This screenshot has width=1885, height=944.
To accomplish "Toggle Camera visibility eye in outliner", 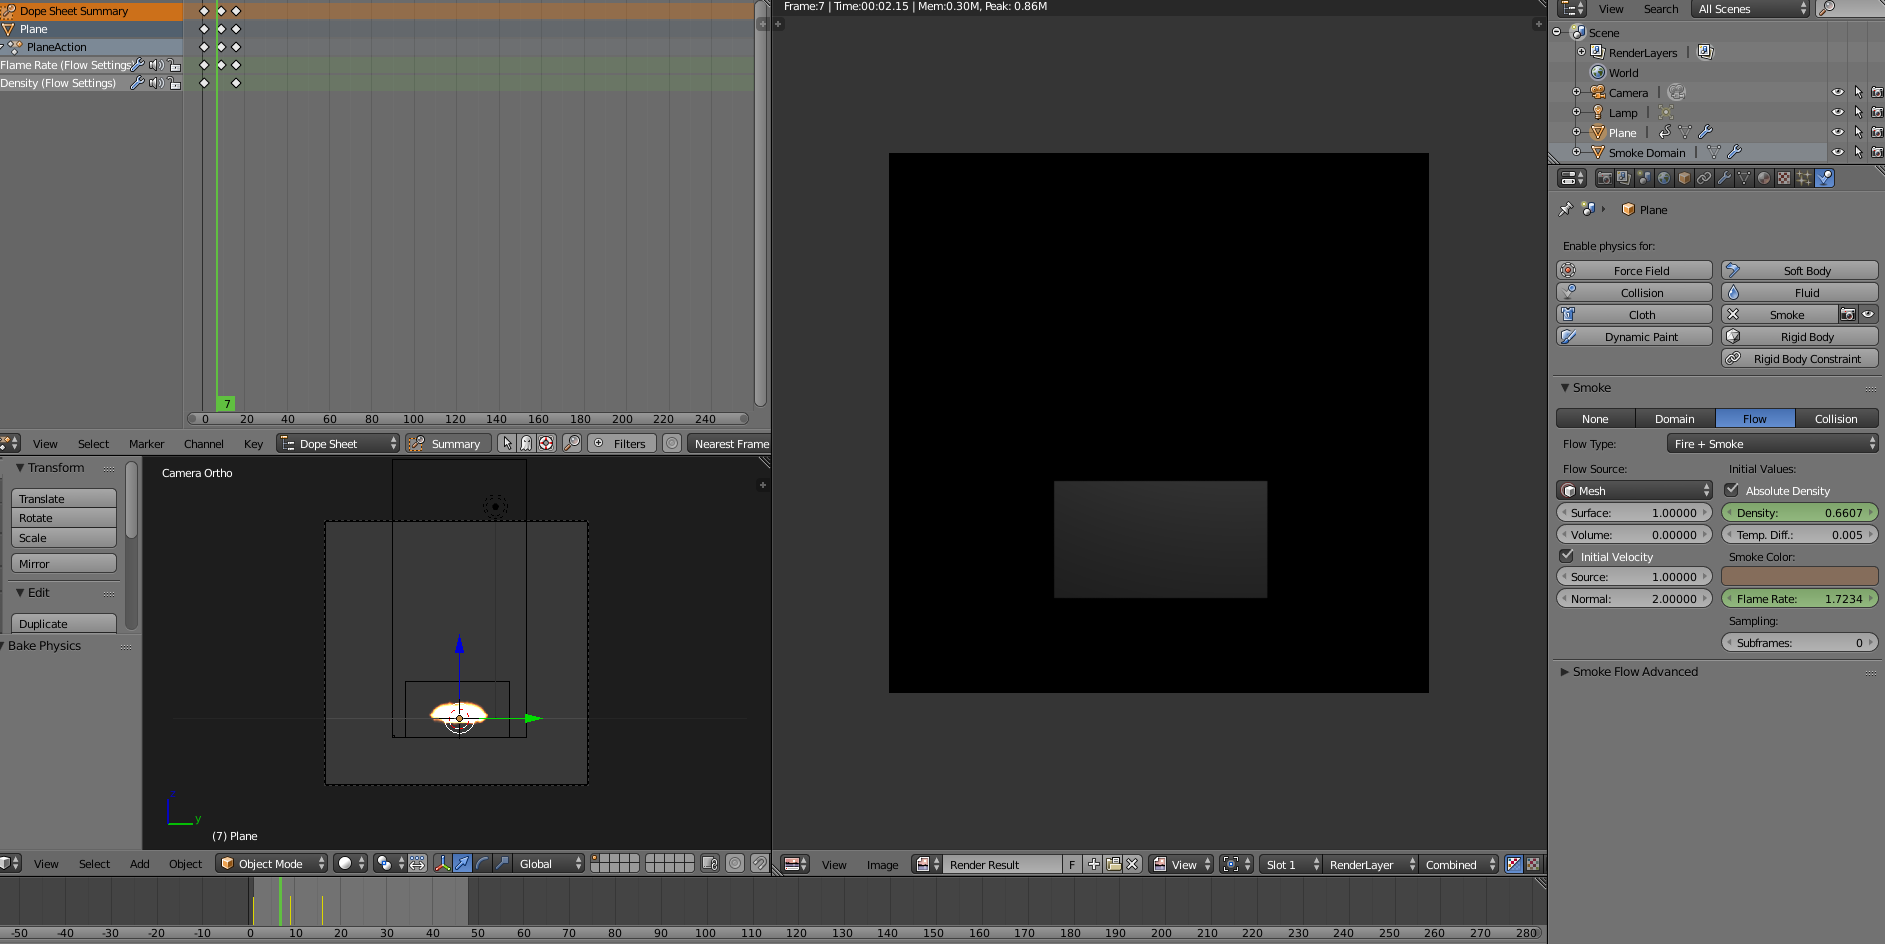I will tap(1838, 92).
